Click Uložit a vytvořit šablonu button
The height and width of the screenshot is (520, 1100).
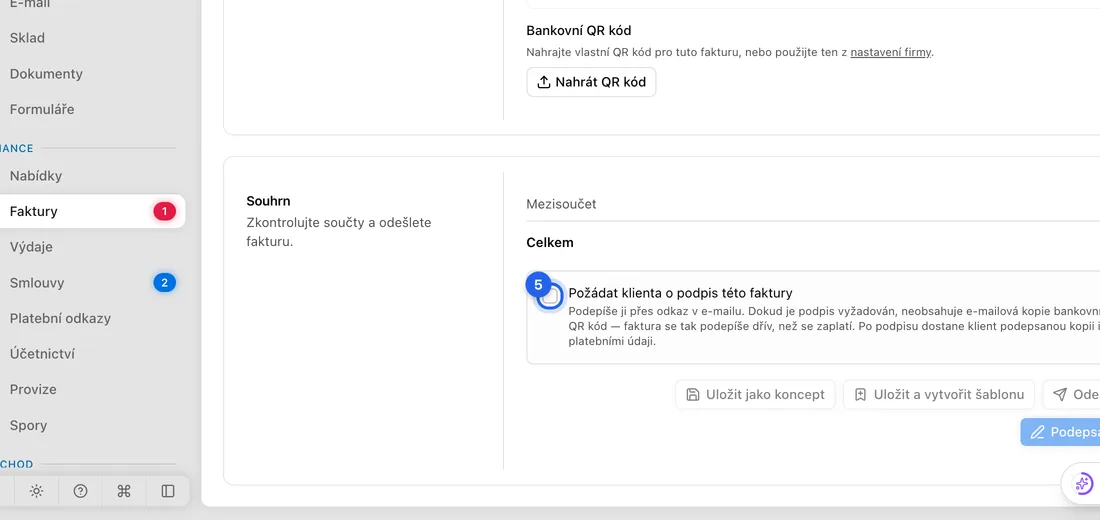click(939, 394)
